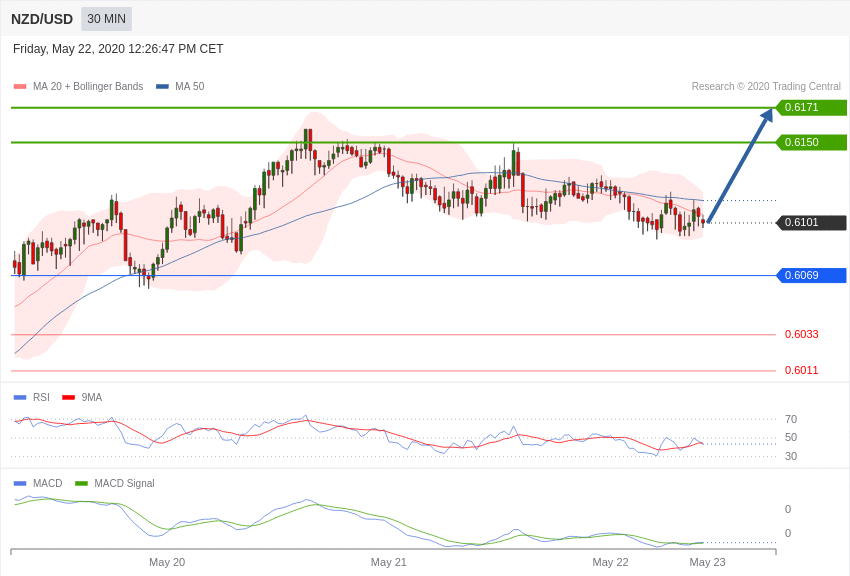Click the red 0.6011 support level label
Screen dimensions: 850x576
[802, 371]
